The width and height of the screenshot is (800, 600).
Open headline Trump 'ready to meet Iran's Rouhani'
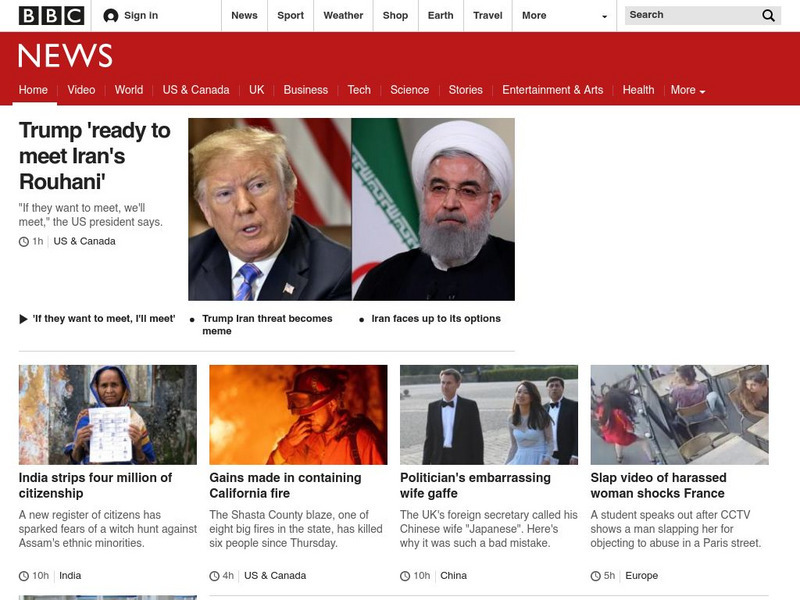tap(94, 156)
